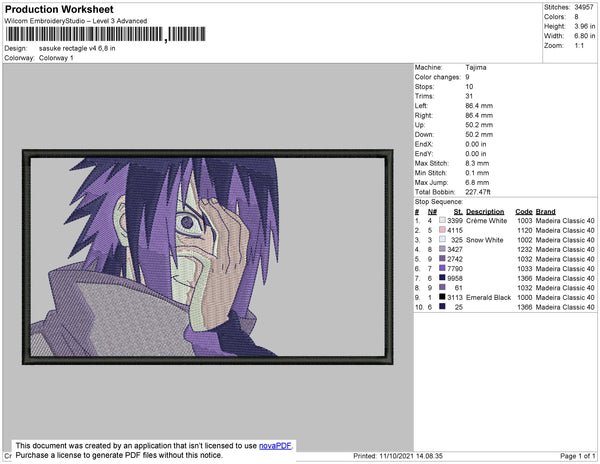Select the swatch in stop 10 with 25 stitches
Viewport: 600px width, 464px height.
(x=442, y=306)
